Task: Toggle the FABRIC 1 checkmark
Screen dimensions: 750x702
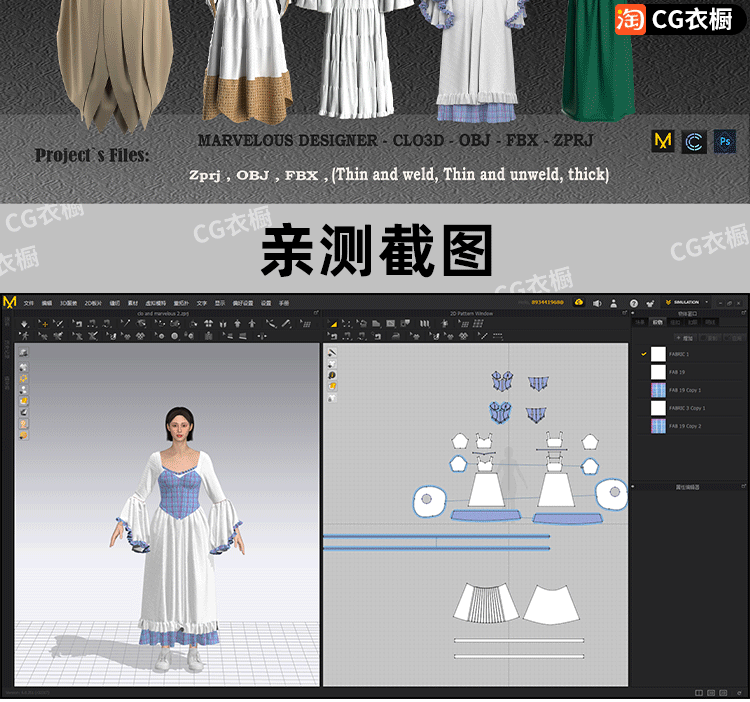Action: tap(644, 354)
